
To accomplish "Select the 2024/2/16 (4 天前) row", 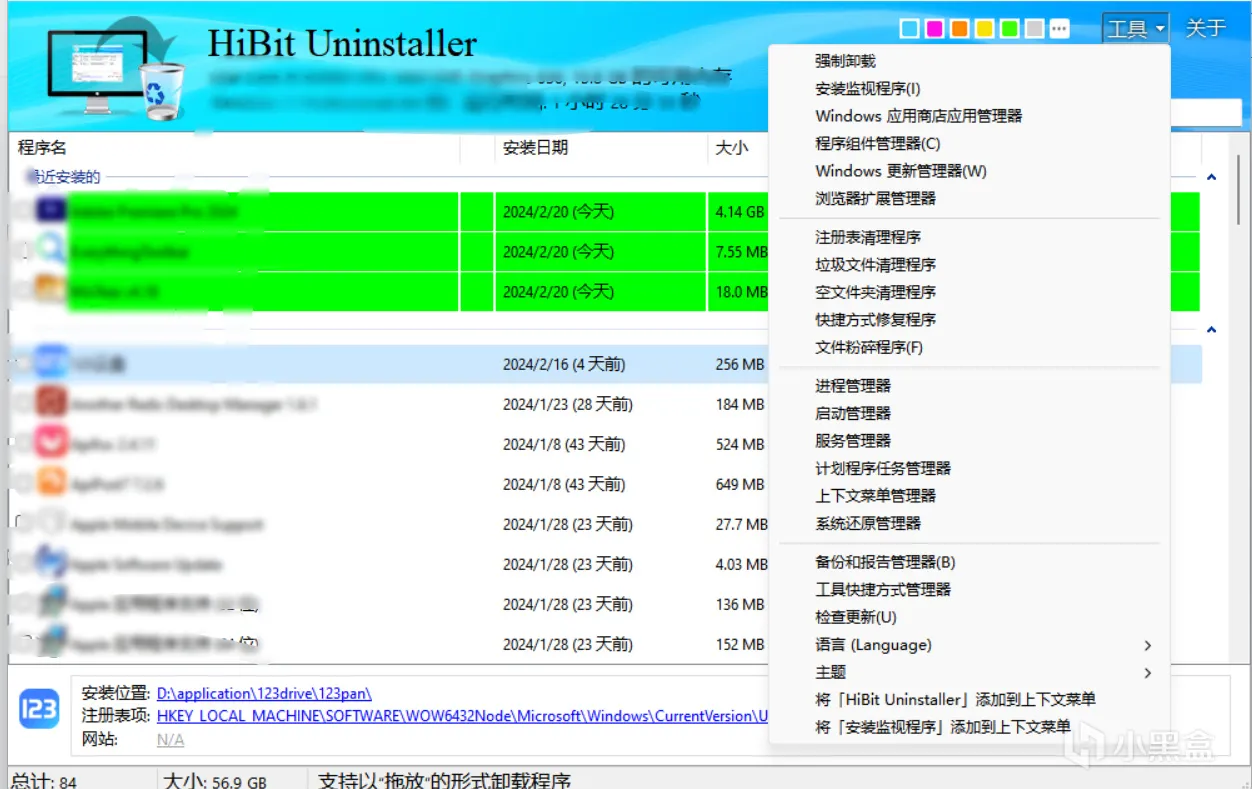I will coord(604,364).
